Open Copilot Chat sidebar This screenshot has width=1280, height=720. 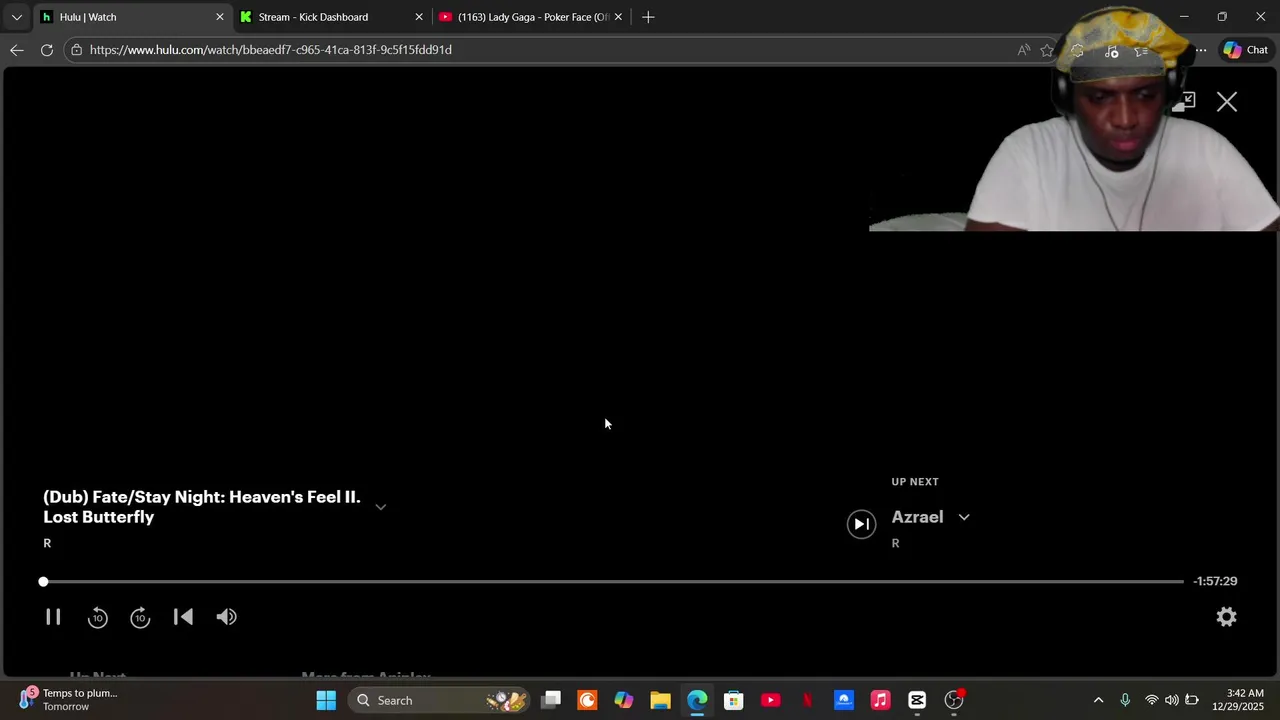(1245, 50)
